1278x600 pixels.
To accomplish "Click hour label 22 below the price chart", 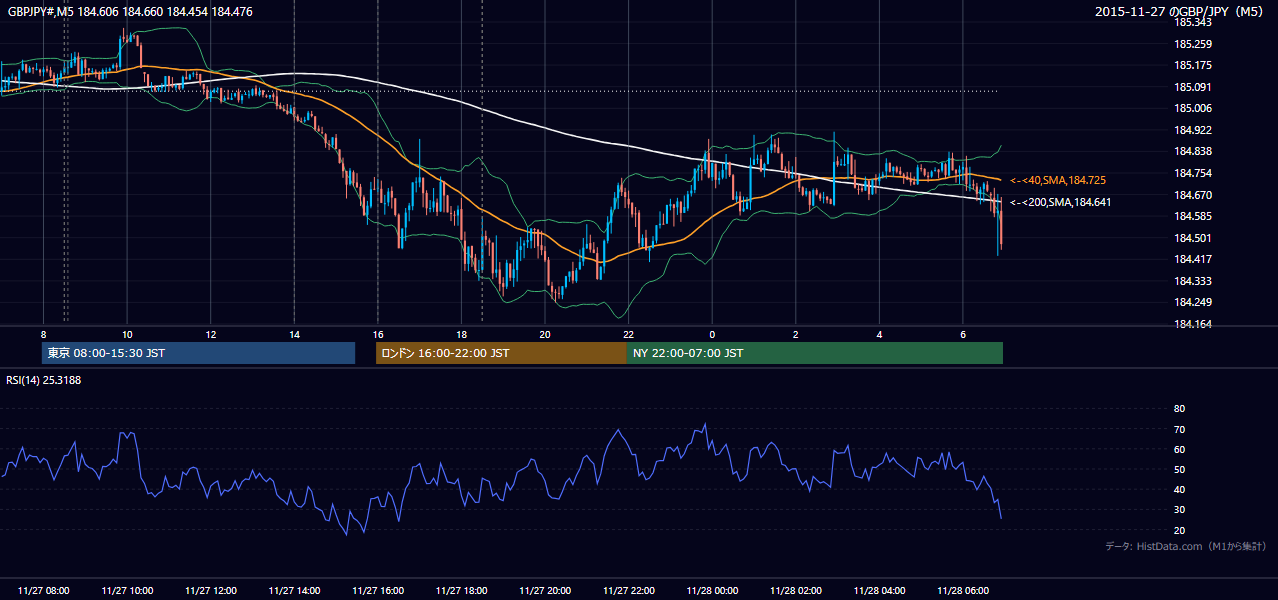I will click(x=628, y=334).
